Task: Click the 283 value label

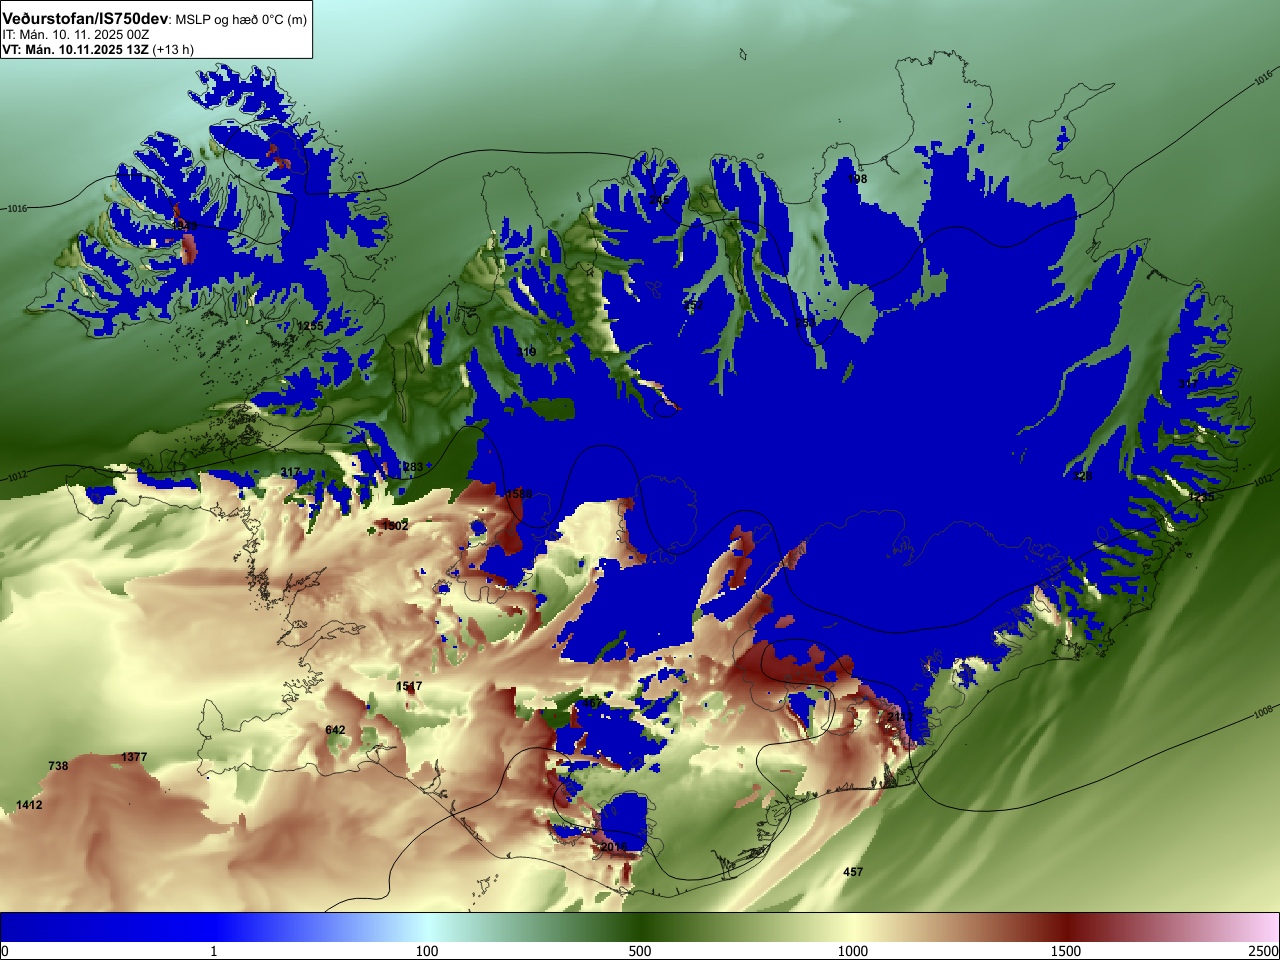Action: click(413, 467)
